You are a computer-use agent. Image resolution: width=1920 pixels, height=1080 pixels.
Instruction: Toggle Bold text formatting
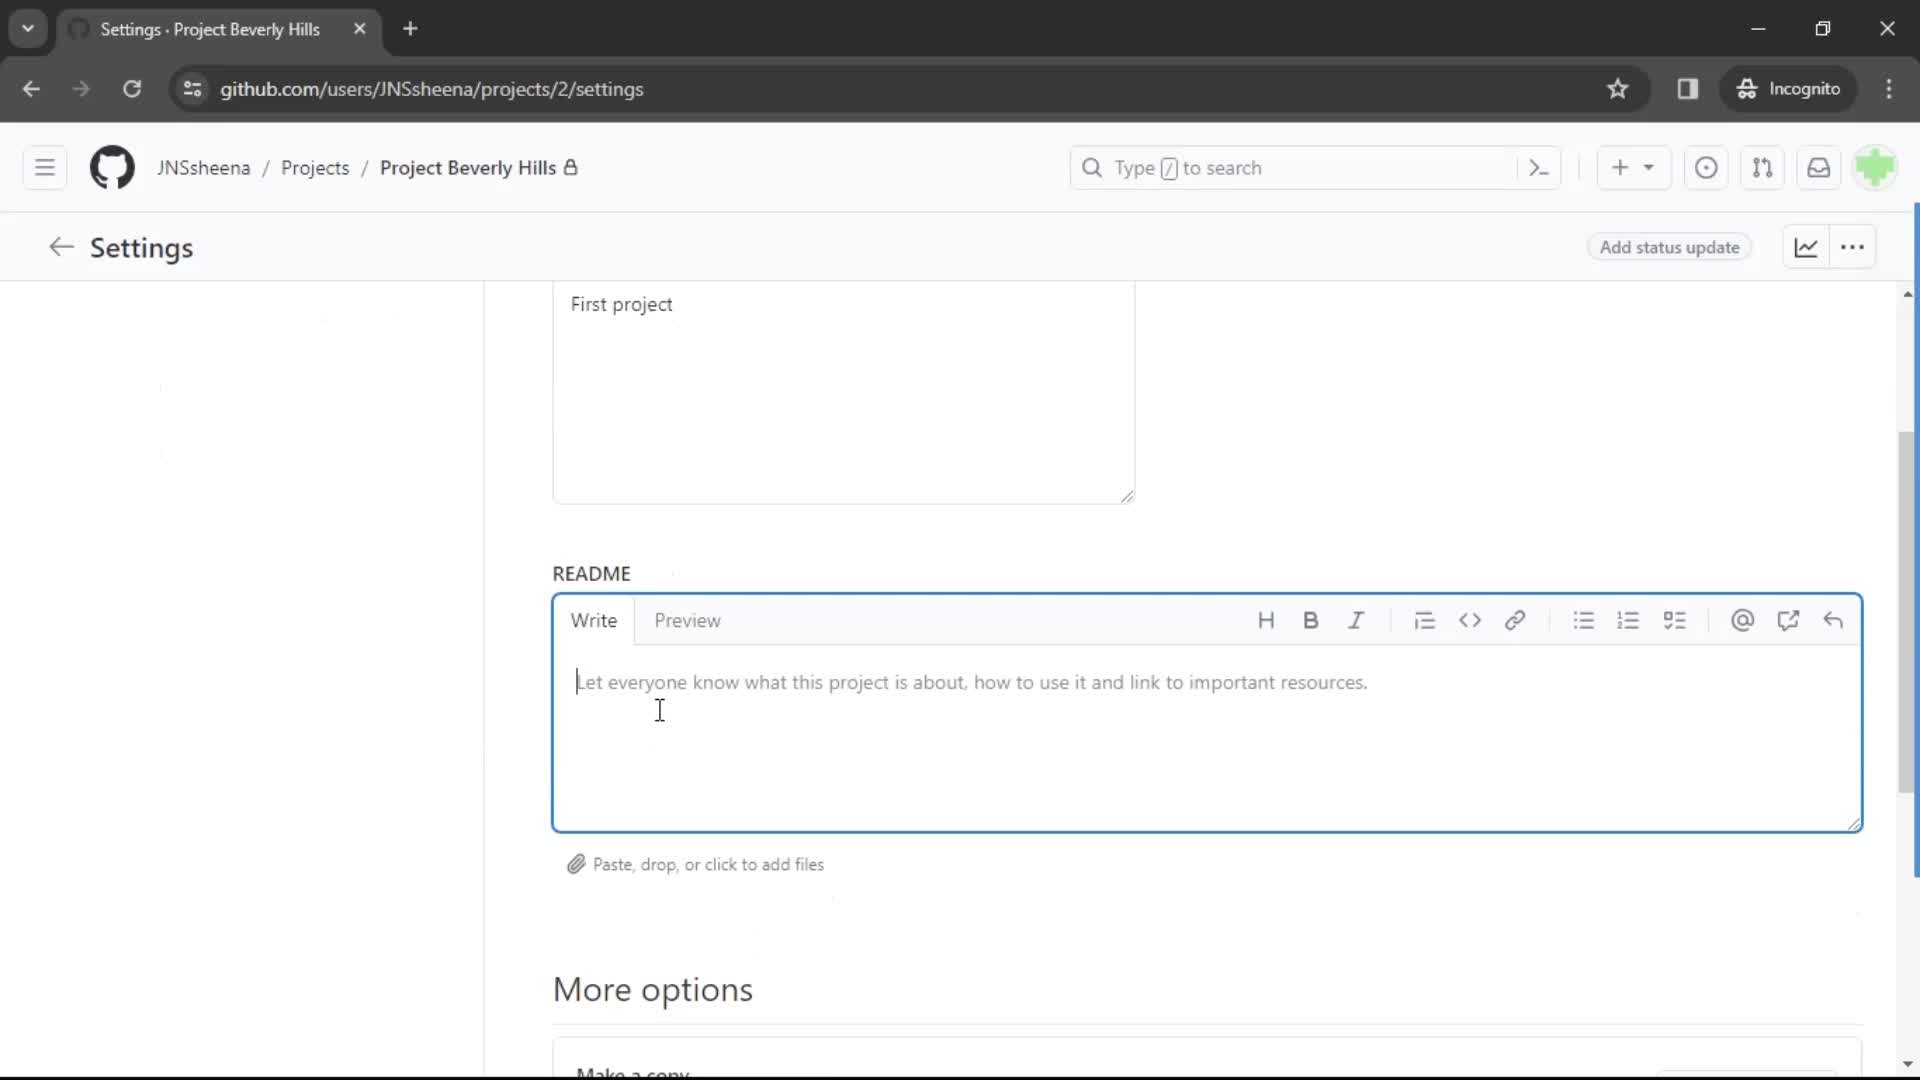1311,620
